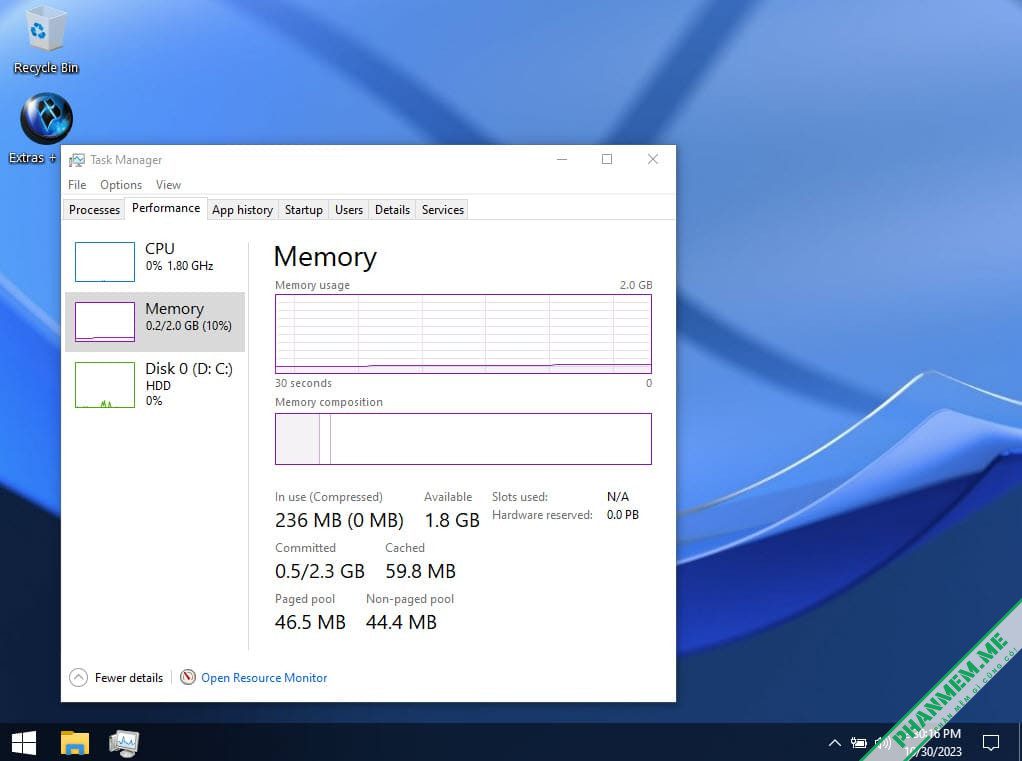Image resolution: width=1022 pixels, height=761 pixels.
Task: Click the 2.0 GB graph maximum label
Action: pyautogui.click(x=635, y=285)
